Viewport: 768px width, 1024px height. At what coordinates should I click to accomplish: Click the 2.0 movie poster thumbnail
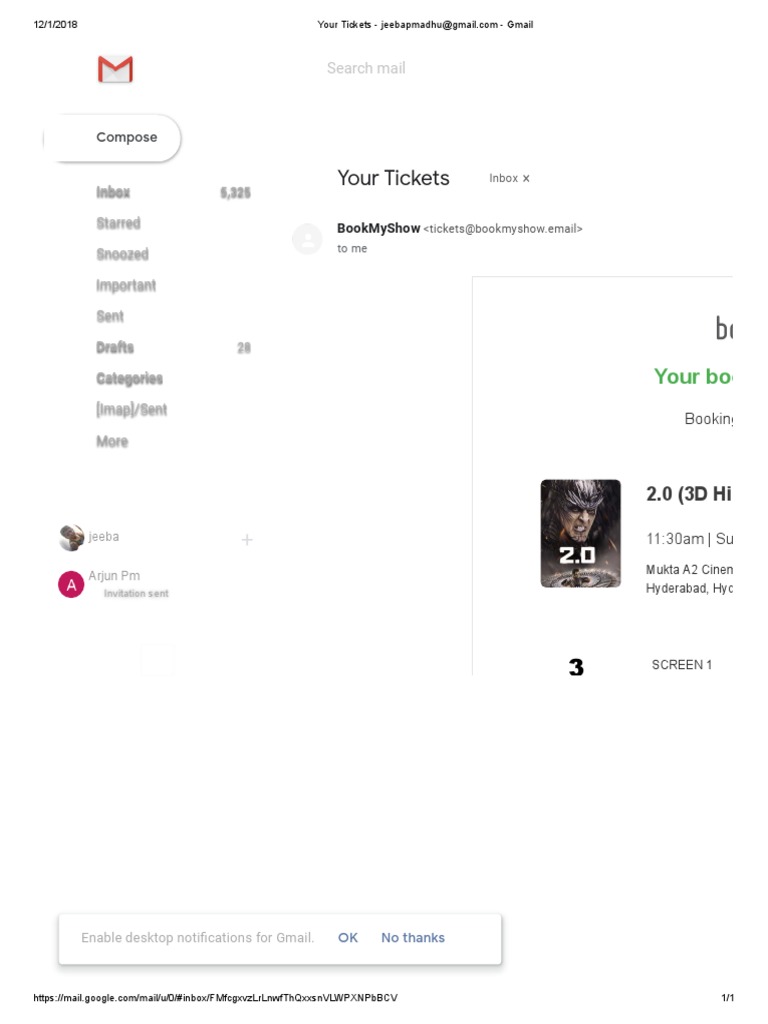(x=580, y=533)
